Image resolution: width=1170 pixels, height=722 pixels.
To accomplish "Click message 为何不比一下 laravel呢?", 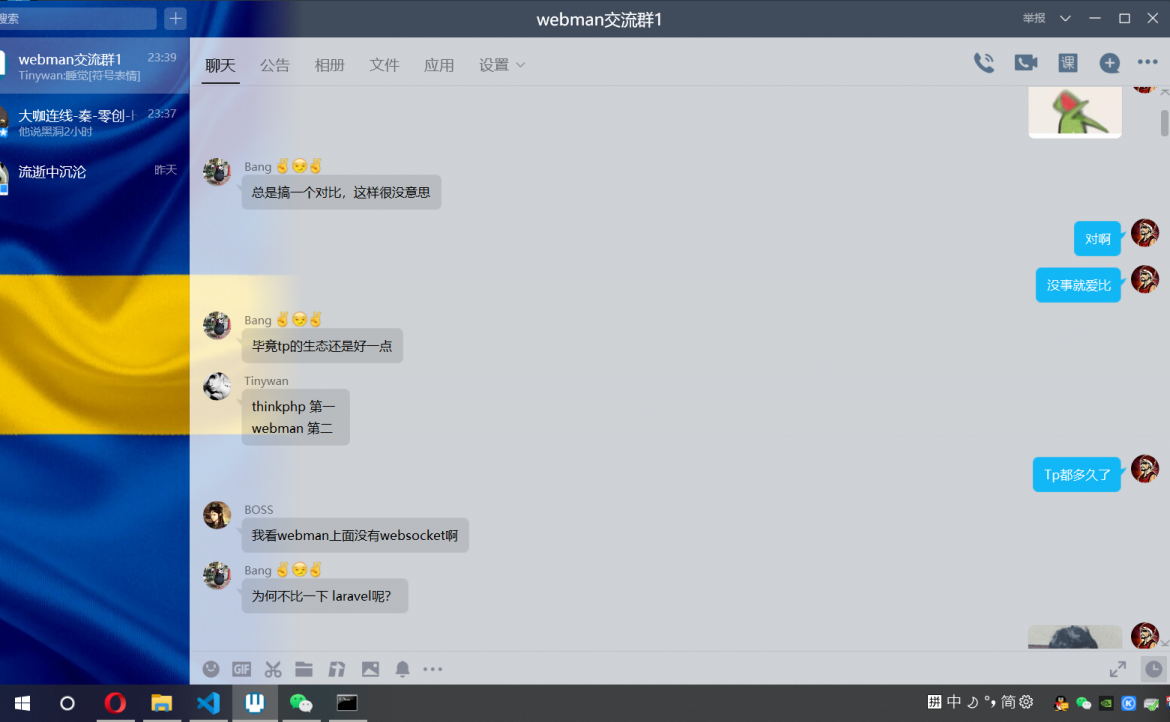I will click(x=325, y=596).
